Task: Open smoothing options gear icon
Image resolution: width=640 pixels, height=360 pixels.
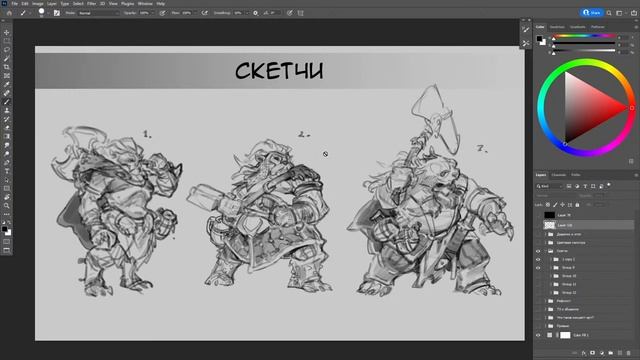Action: click(256, 13)
